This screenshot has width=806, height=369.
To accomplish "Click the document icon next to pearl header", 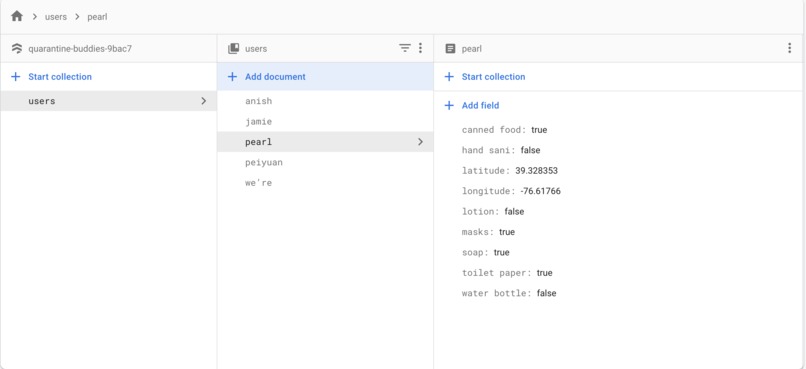I will click(x=450, y=48).
